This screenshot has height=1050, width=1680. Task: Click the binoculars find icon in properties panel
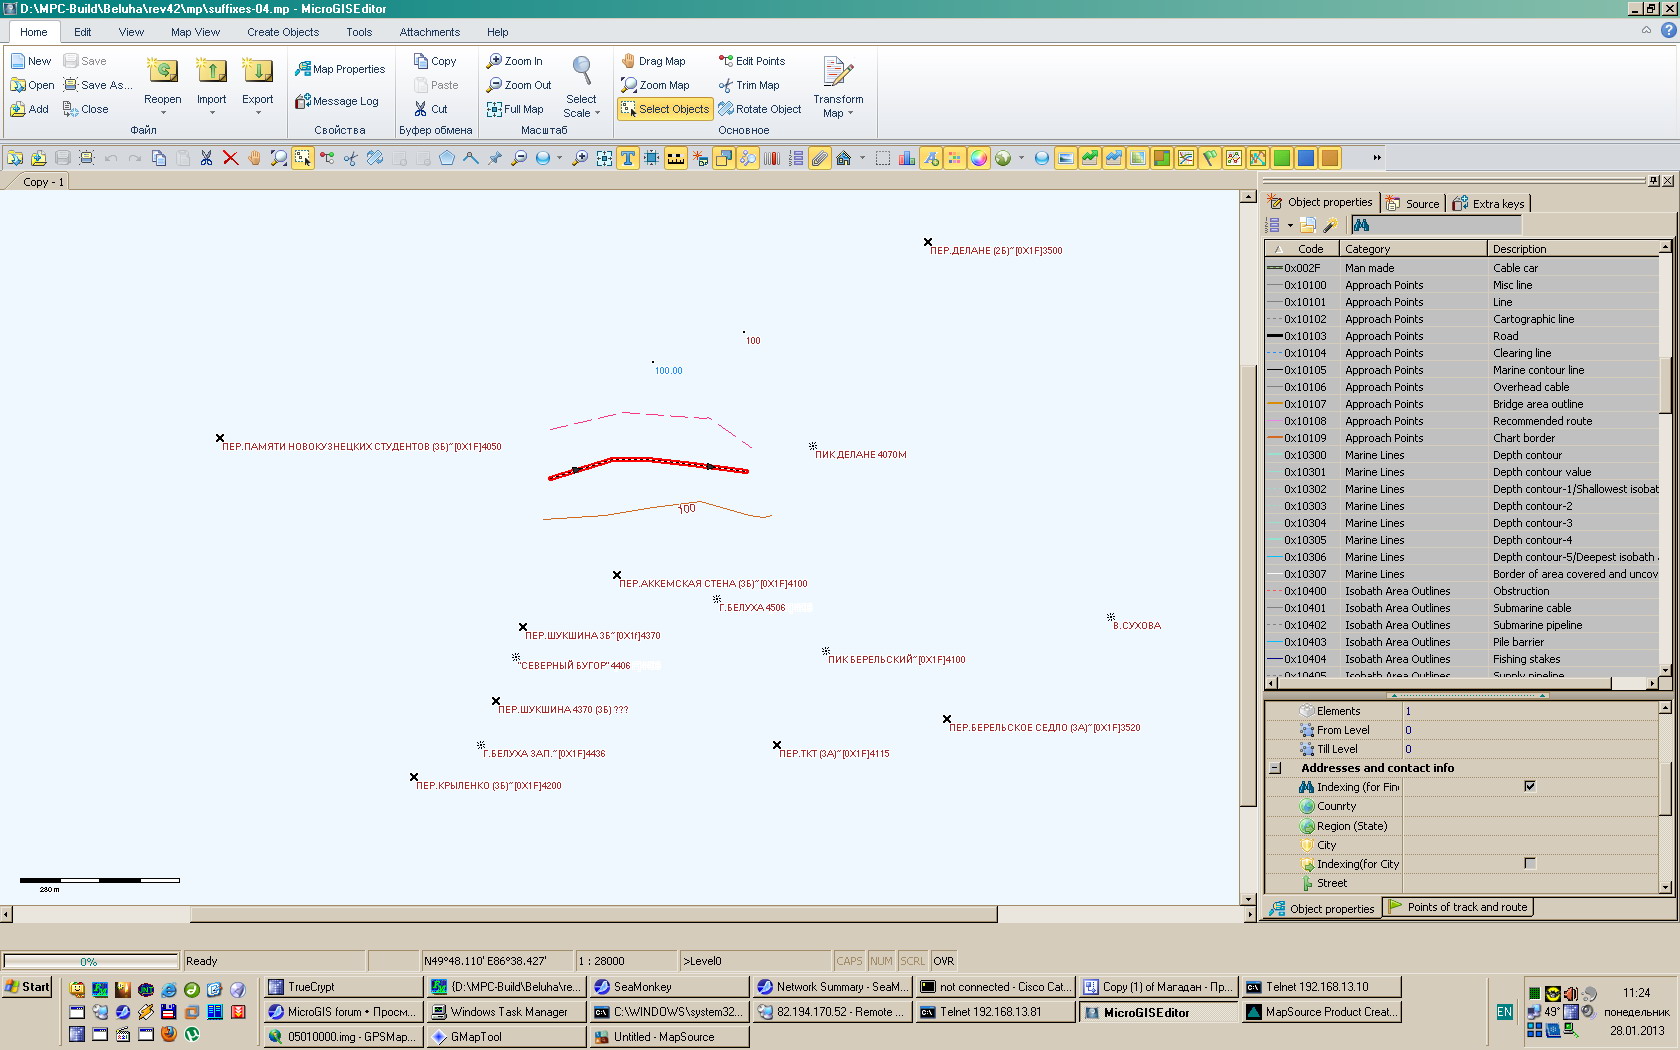click(1361, 225)
